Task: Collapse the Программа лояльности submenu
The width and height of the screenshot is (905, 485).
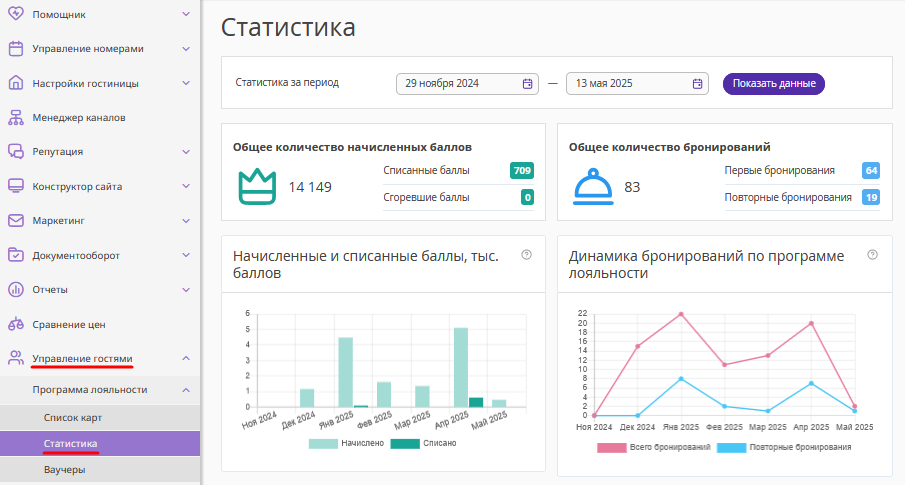Action: click(x=186, y=390)
